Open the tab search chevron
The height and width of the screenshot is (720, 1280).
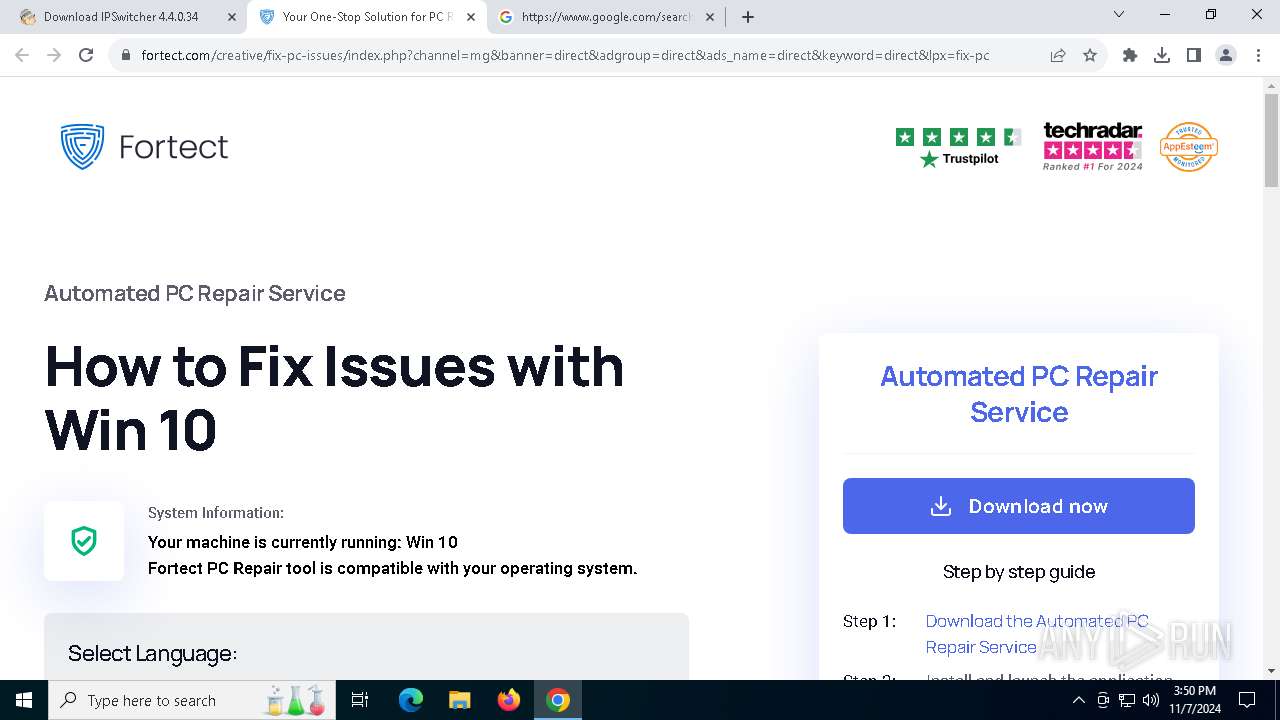pos(1119,15)
